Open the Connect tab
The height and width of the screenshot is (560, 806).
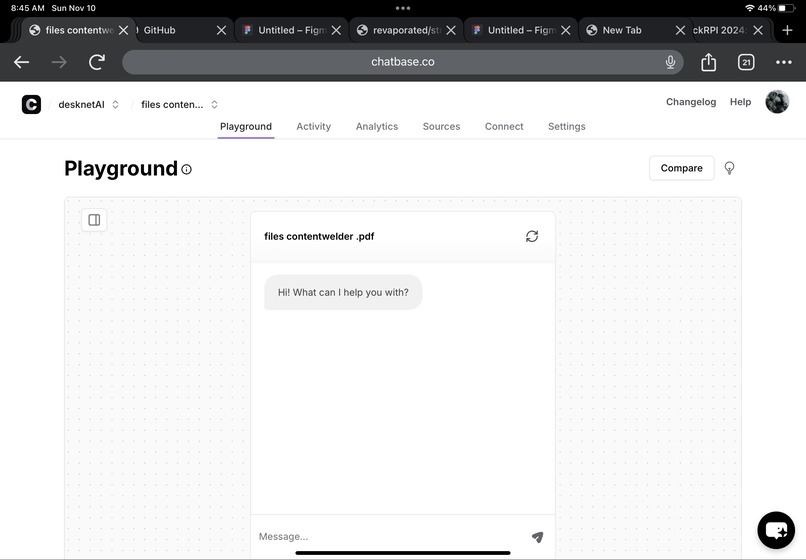[x=504, y=127]
